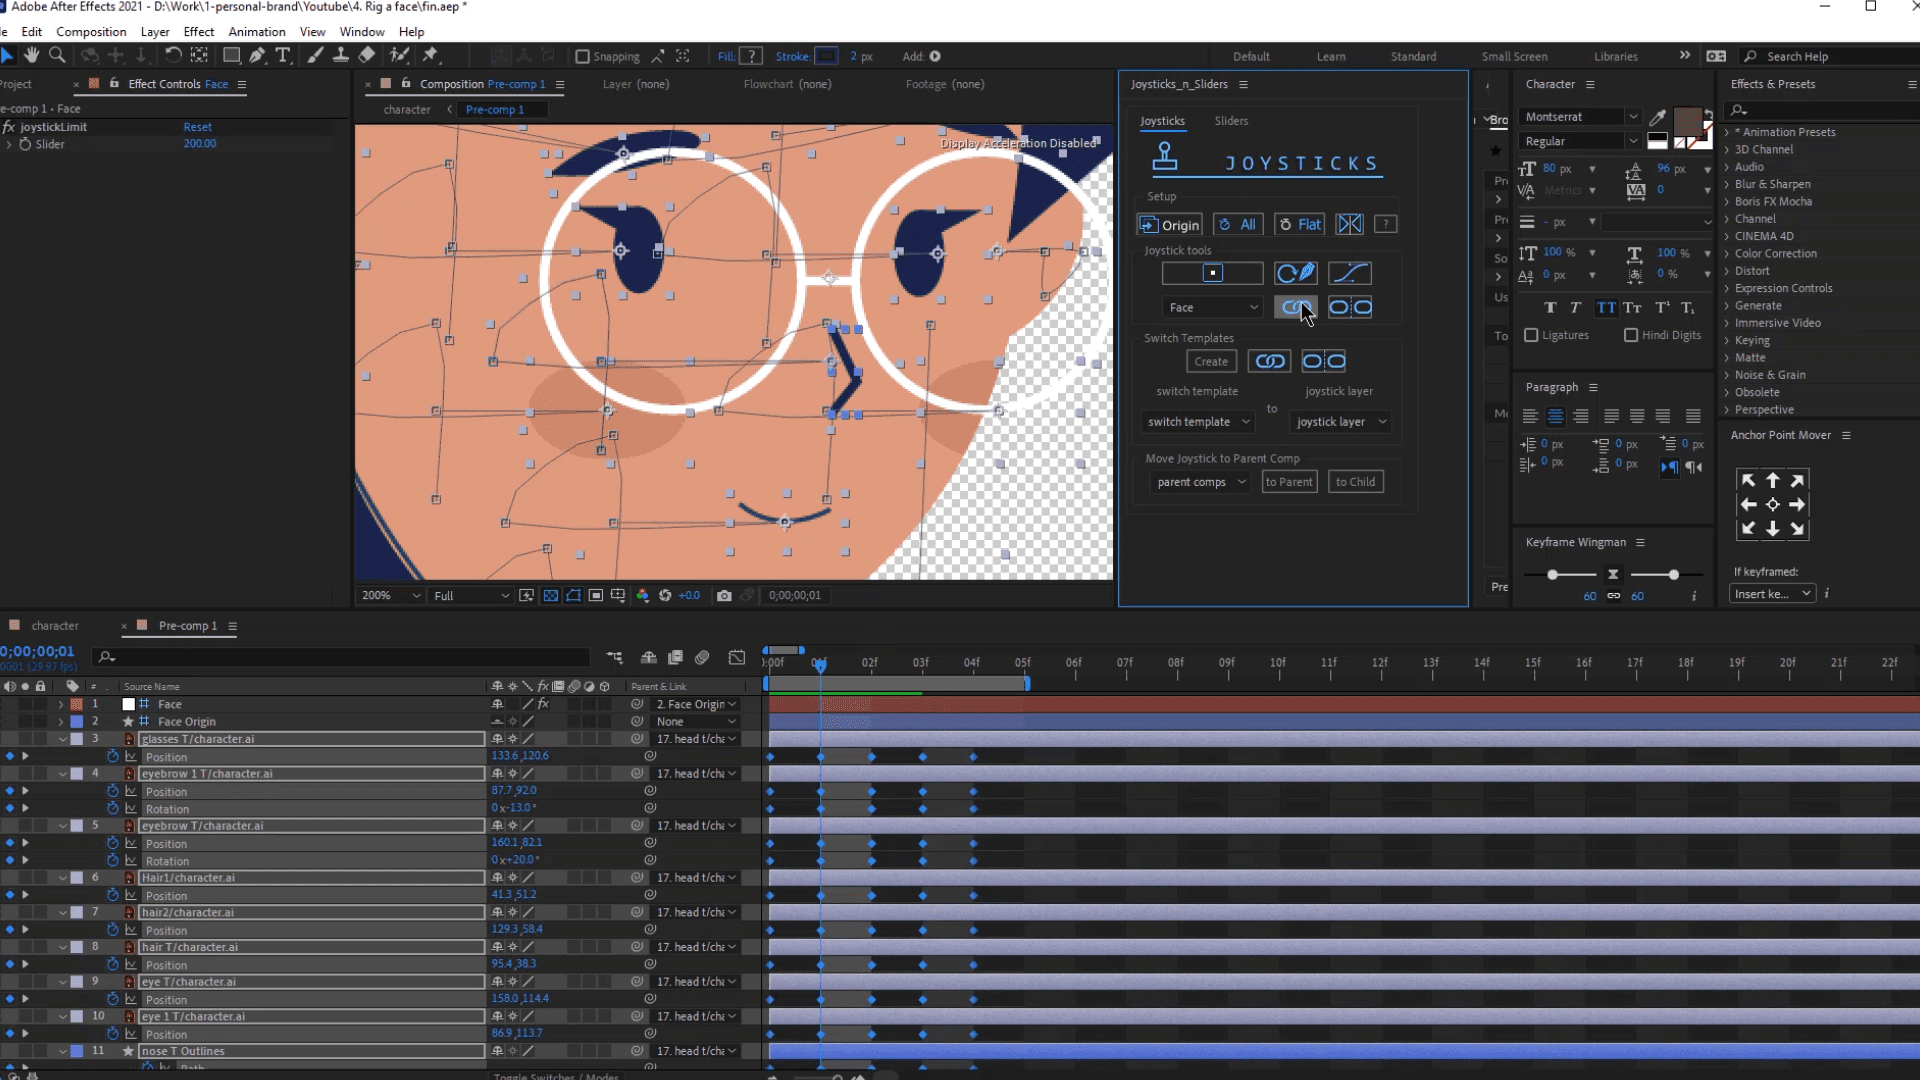Select the Zoom tool in toolbar

click(57, 56)
